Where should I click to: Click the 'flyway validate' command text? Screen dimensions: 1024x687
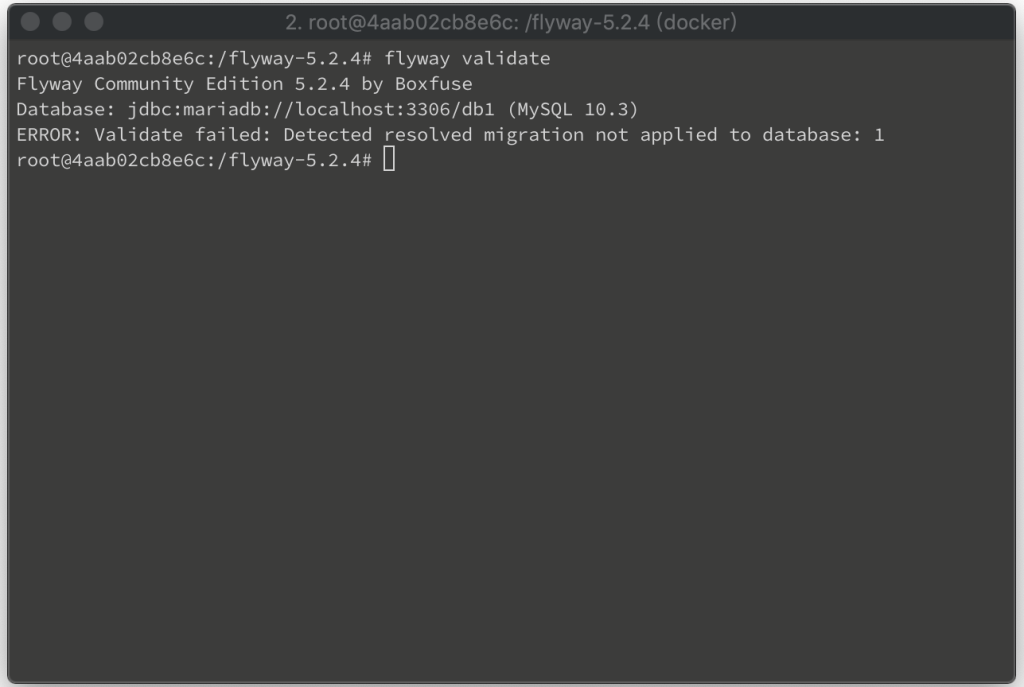(x=467, y=59)
